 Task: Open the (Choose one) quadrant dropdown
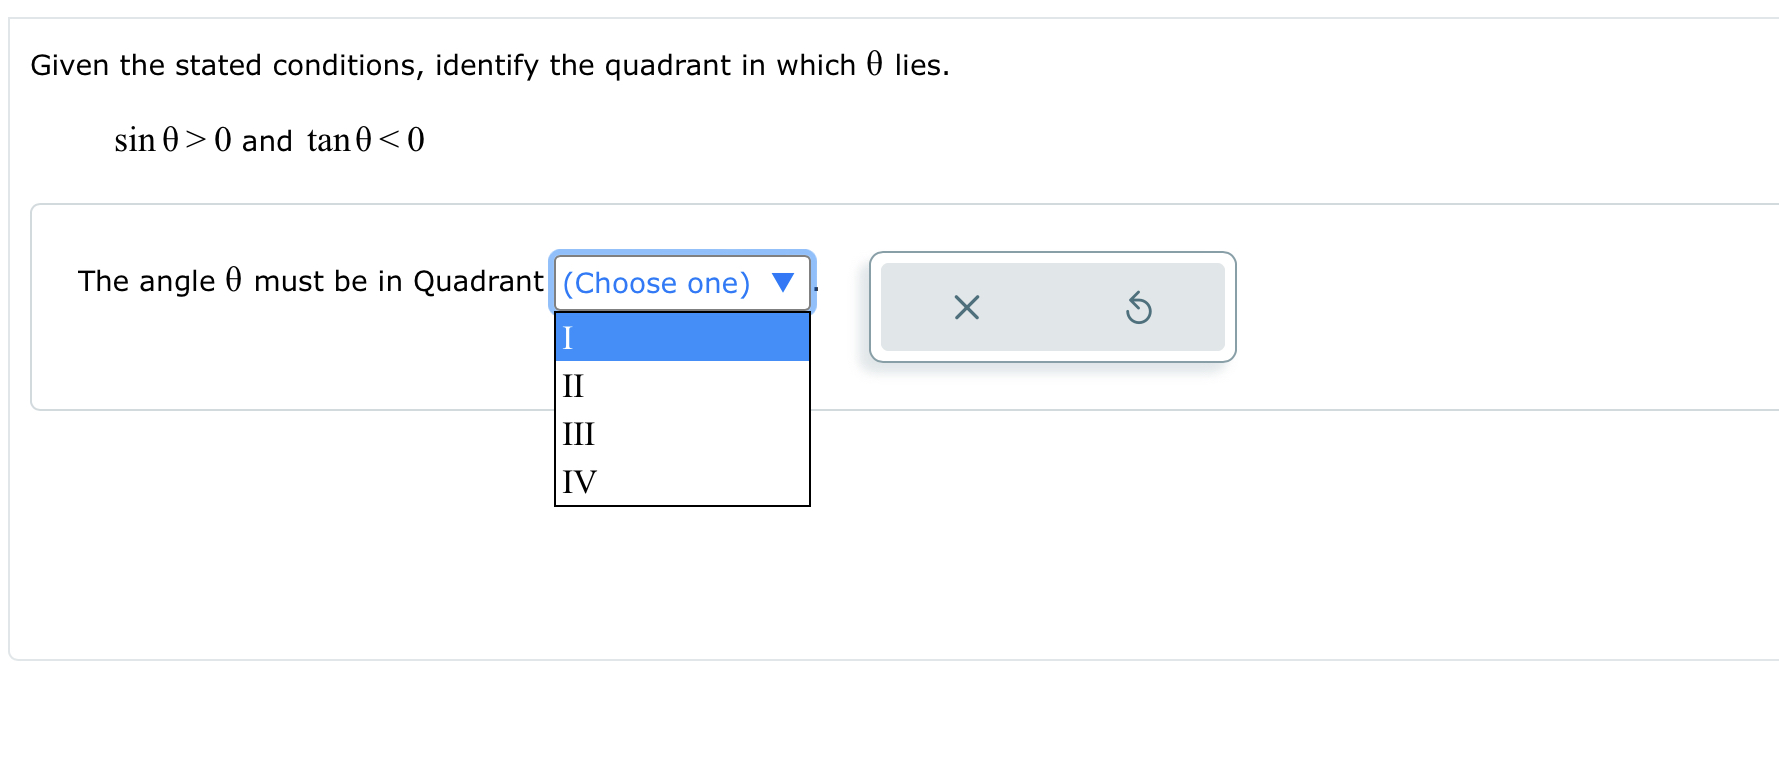pyautogui.click(x=681, y=283)
